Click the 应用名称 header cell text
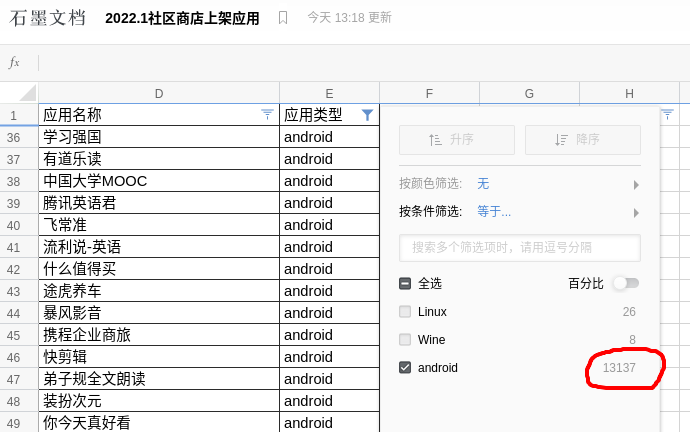Viewport: 690px width, 432px height. pyautogui.click(x=72, y=115)
